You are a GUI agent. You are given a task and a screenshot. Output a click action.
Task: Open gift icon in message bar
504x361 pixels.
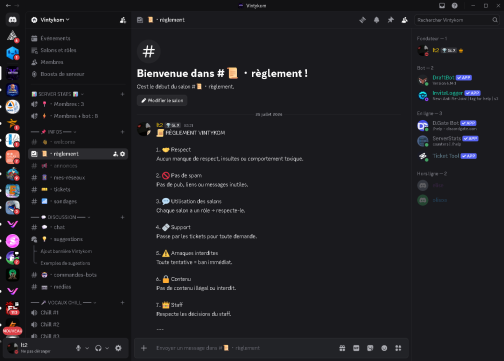pos(342,348)
